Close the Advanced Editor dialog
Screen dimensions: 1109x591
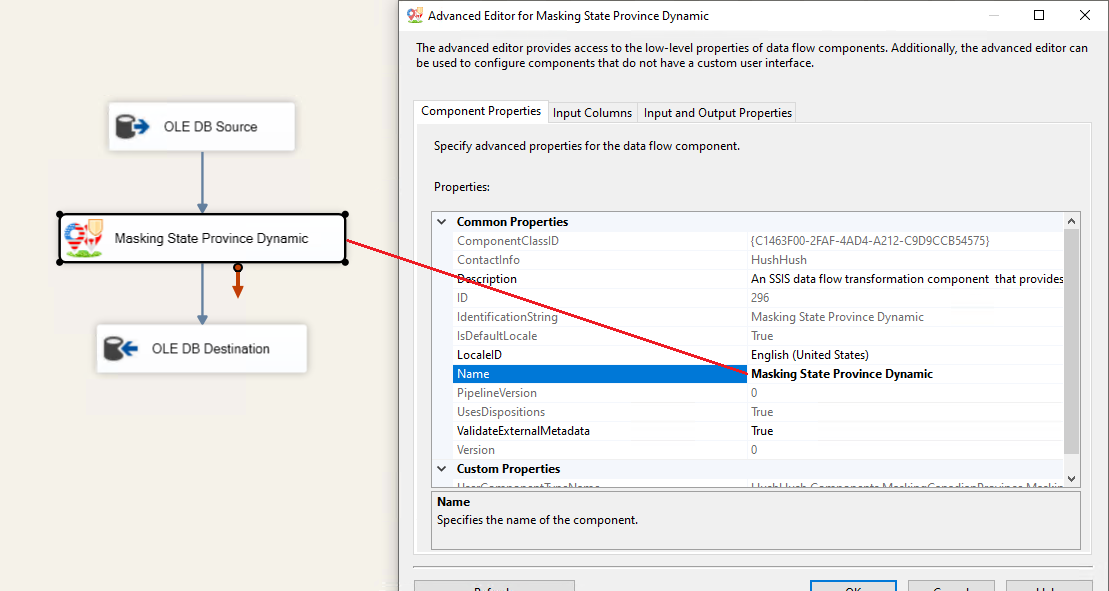pos(1085,15)
